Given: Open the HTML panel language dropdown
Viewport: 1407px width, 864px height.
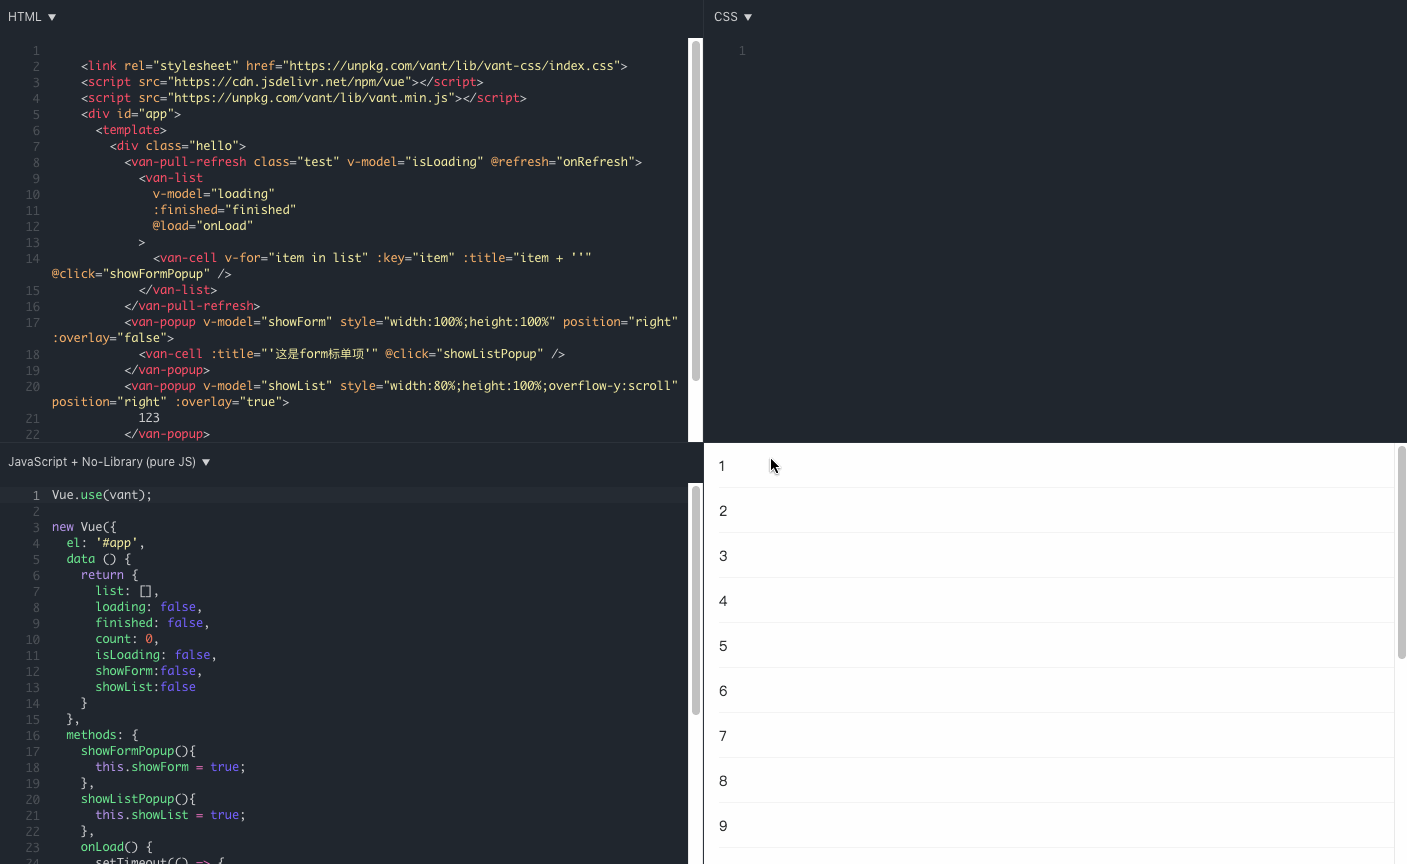Looking at the screenshot, I should 32,17.
